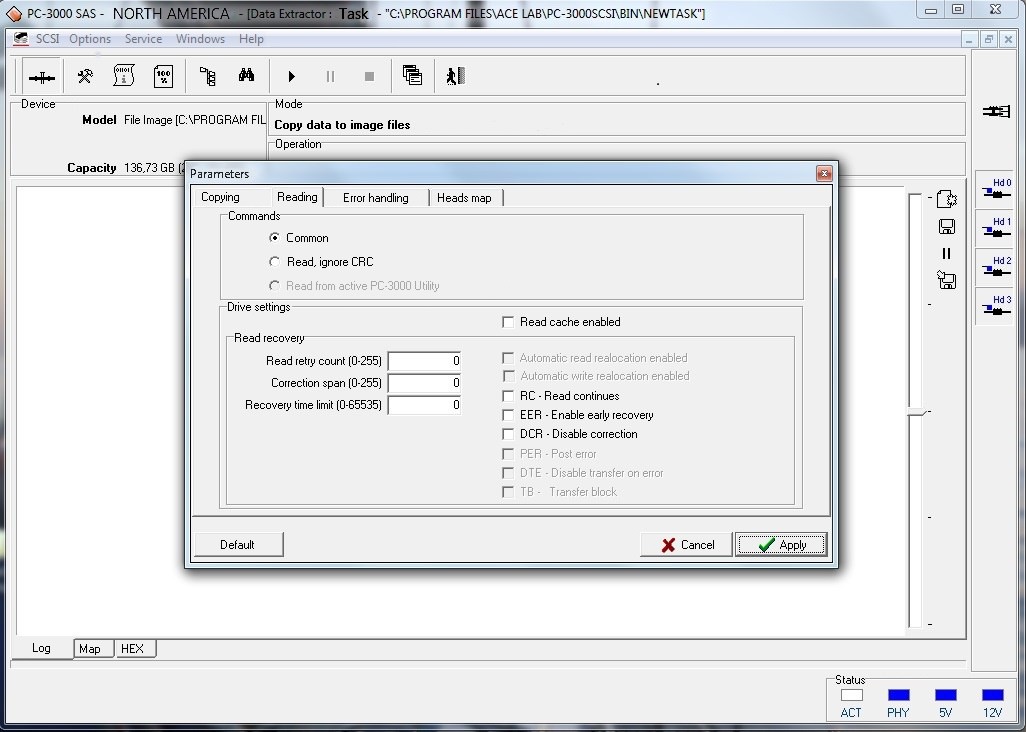1026x732 pixels.
Task: Open the Heads map tab
Action: (464, 198)
